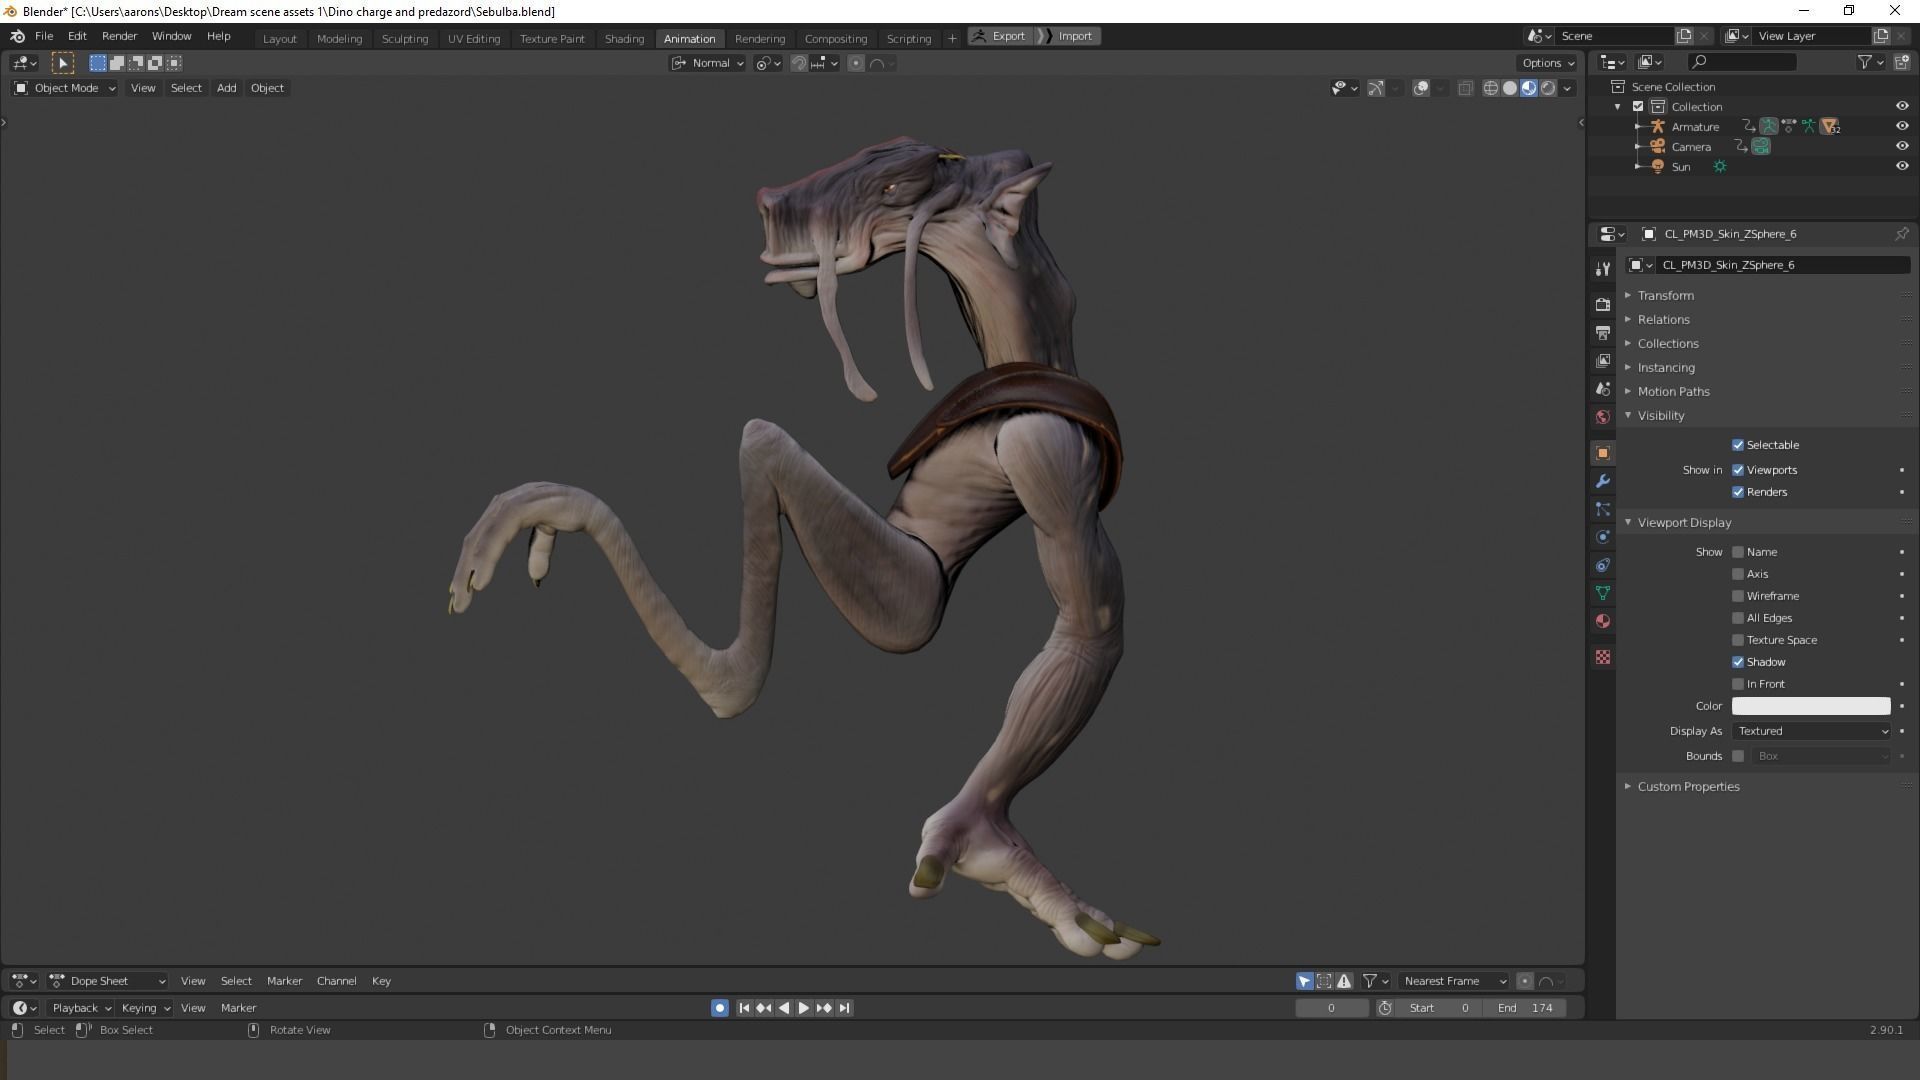Open the Object properties tab
This screenshot has height=1080, width=1920.
(1603, 453)
